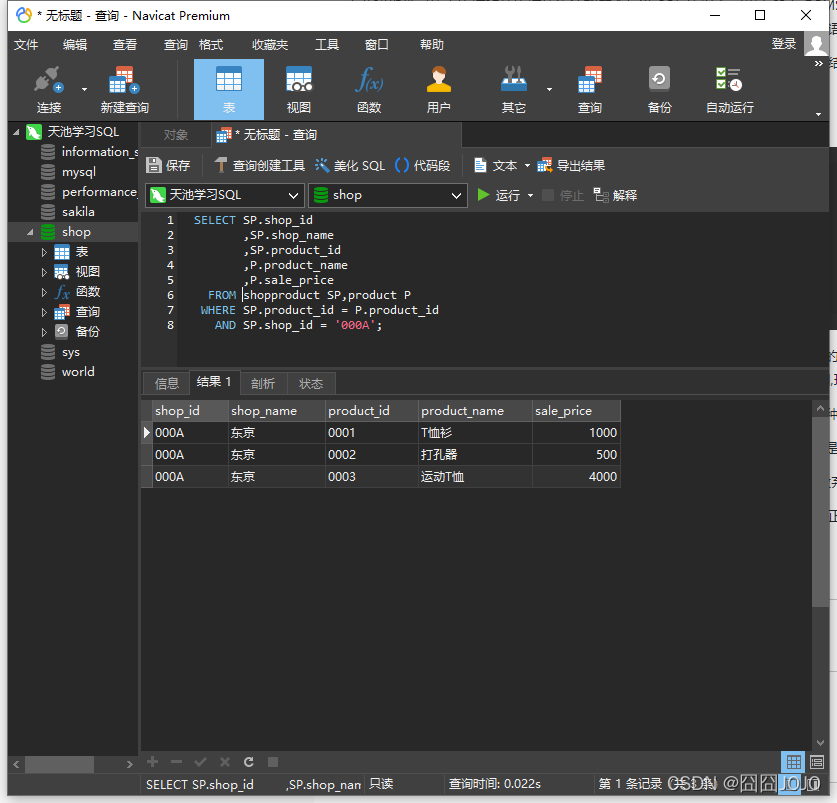Click the refresh icon below results grid
837x803 pixels.
coord(249,762)
